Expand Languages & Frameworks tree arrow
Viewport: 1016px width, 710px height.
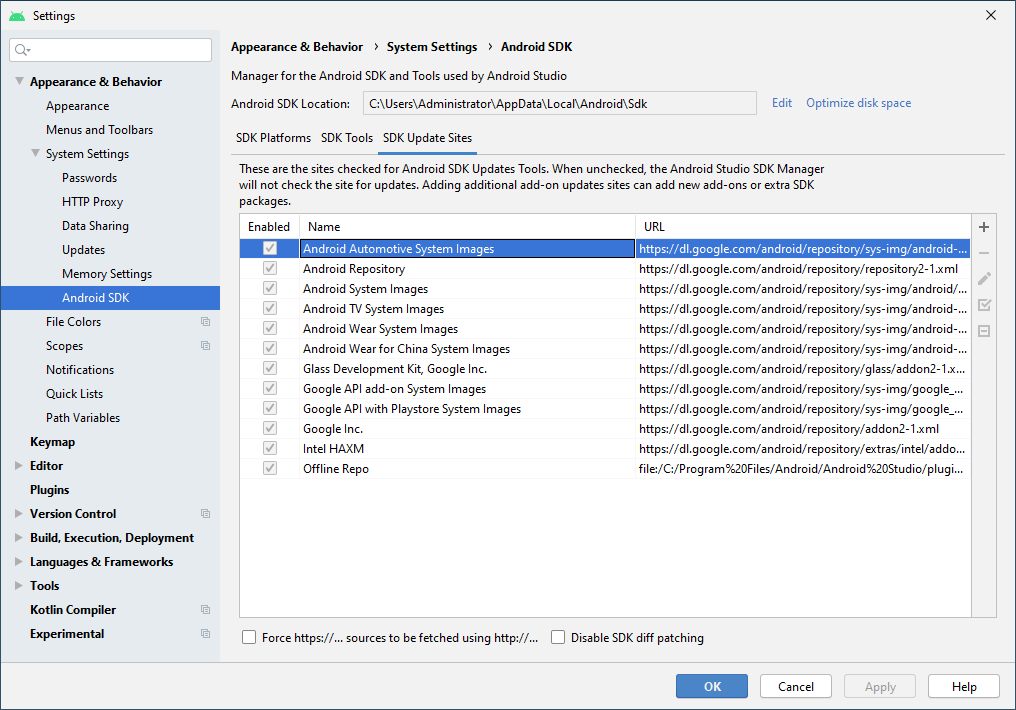19,562
